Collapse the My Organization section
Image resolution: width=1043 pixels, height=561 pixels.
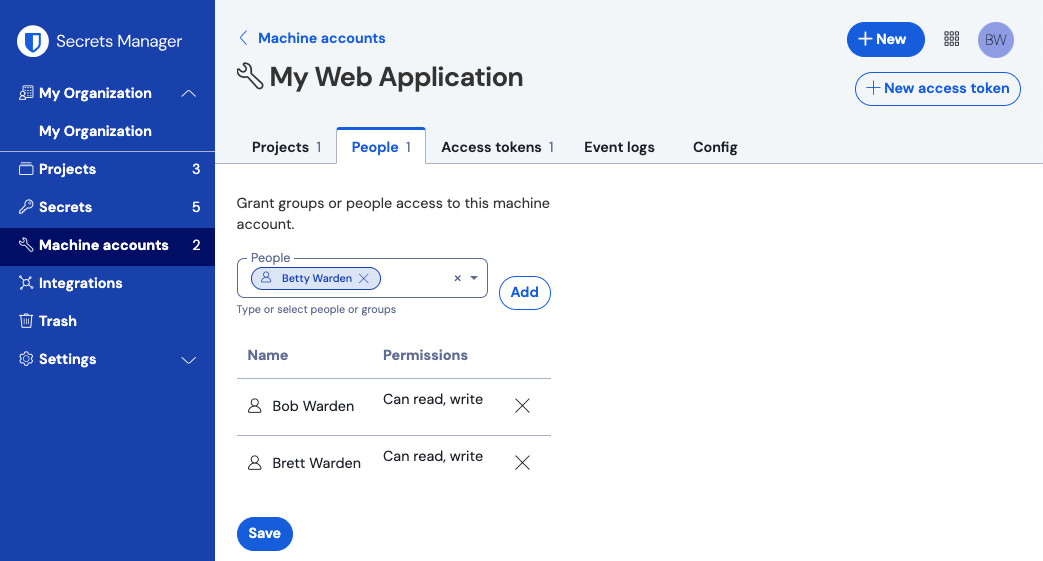pos(188,93)
